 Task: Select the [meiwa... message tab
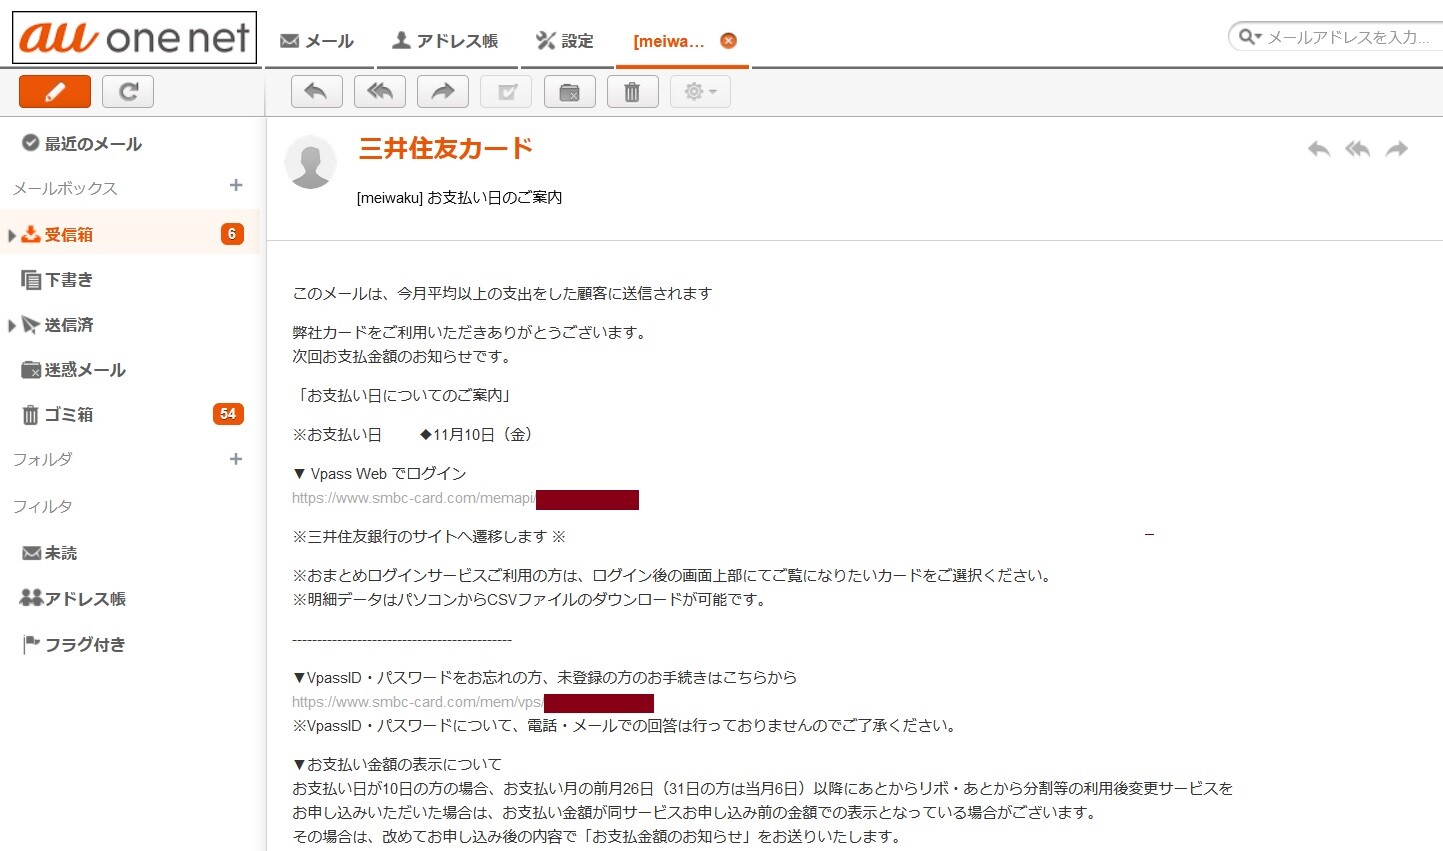click(x=669, y=41)
